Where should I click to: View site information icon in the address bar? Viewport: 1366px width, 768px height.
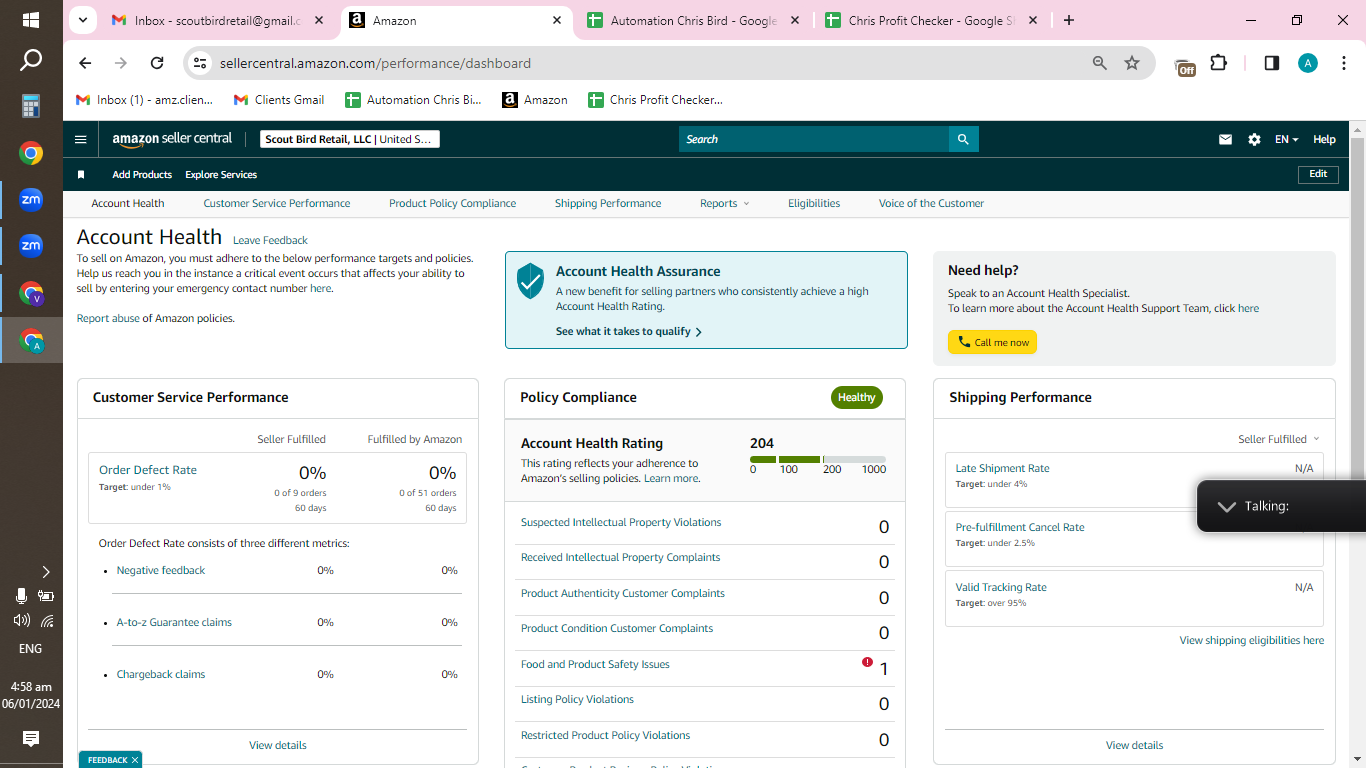tap(200, 63)
